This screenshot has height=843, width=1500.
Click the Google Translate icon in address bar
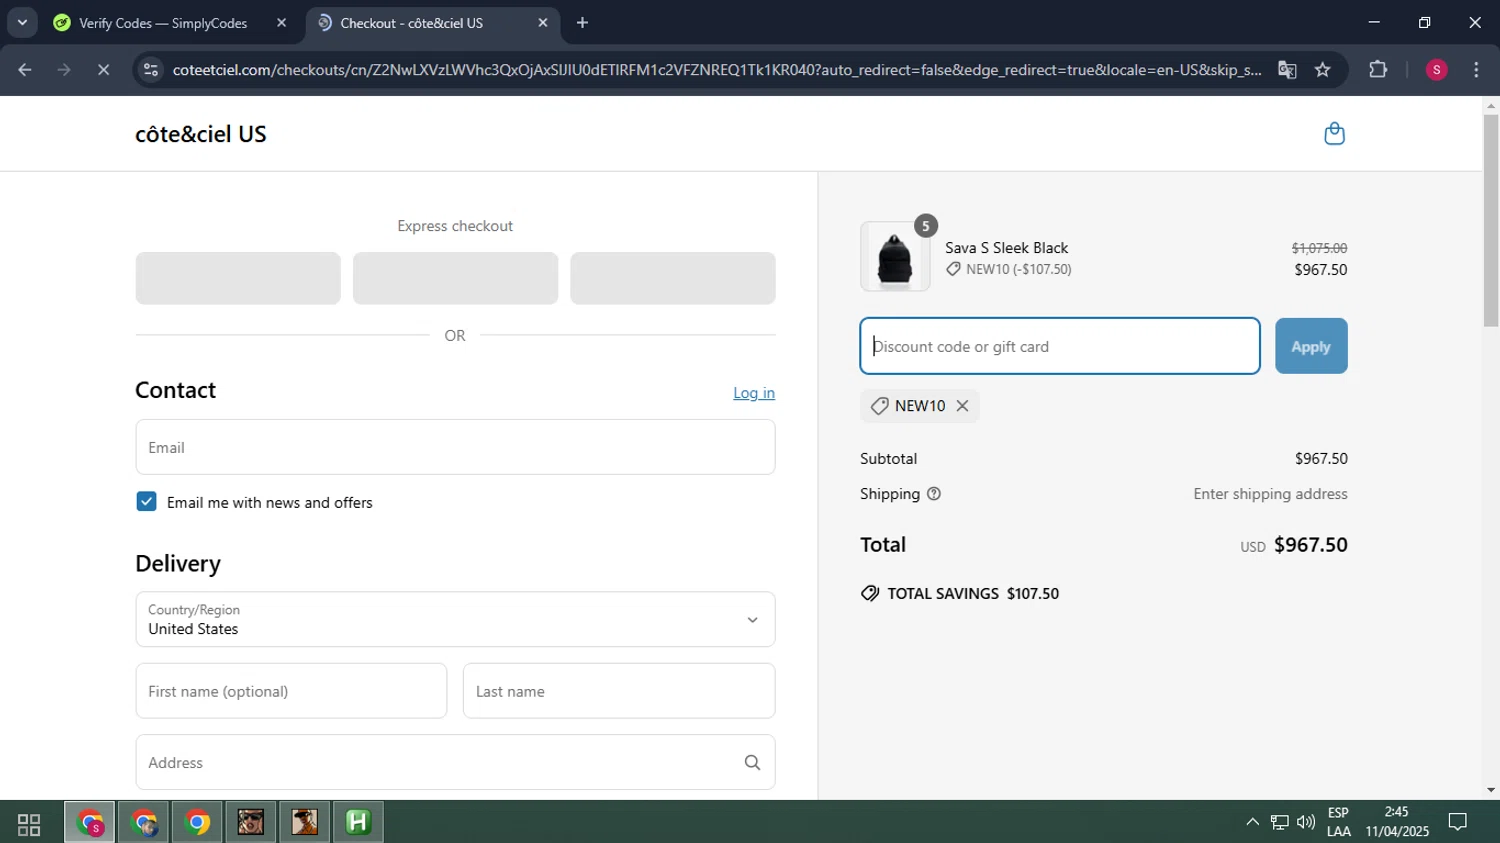tap(1287, 70)
